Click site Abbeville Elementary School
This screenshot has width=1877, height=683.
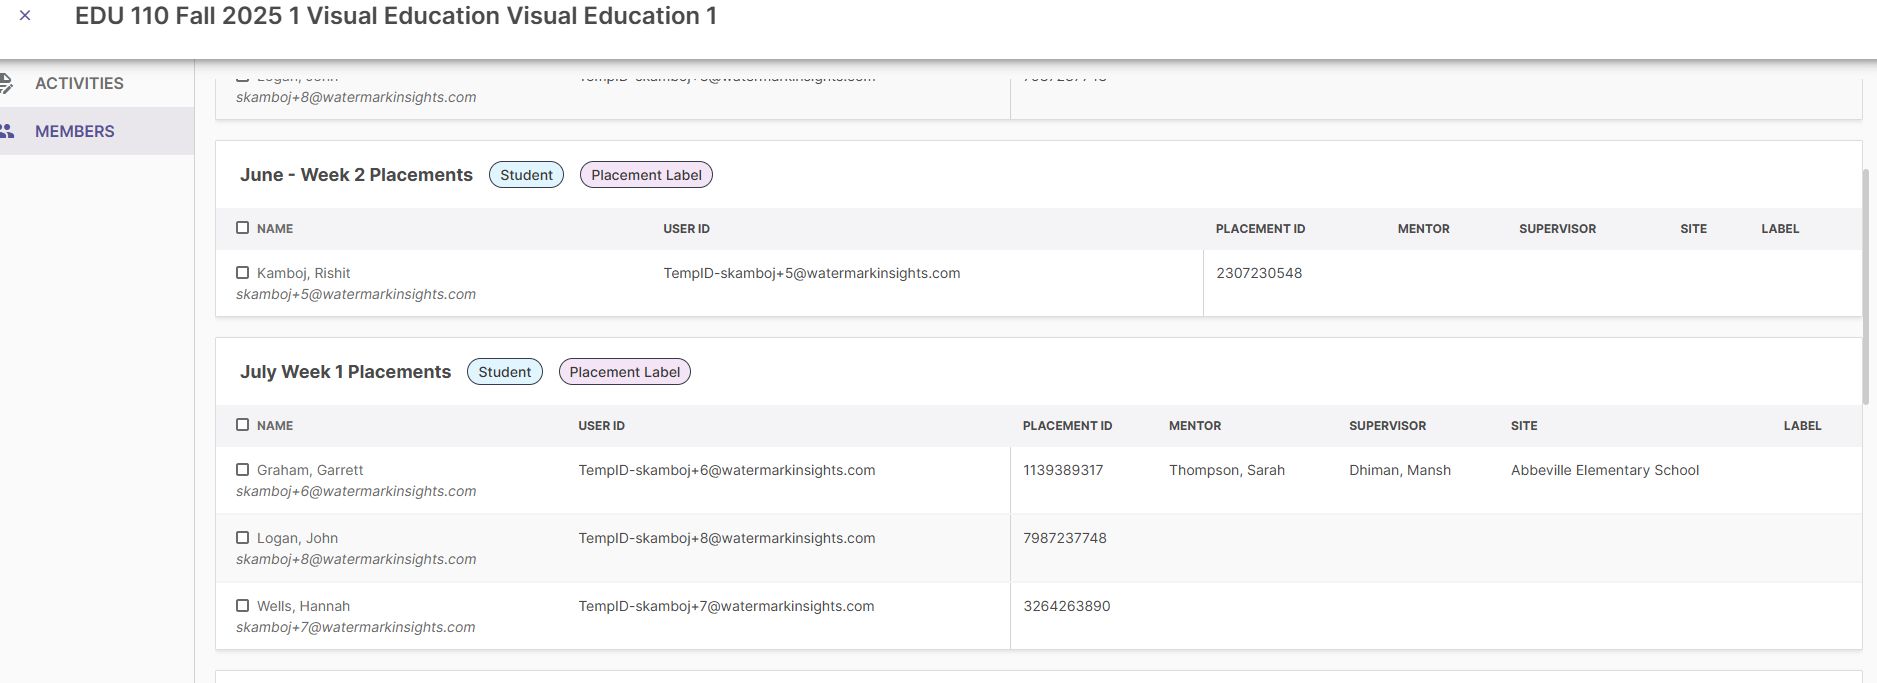1605,470
